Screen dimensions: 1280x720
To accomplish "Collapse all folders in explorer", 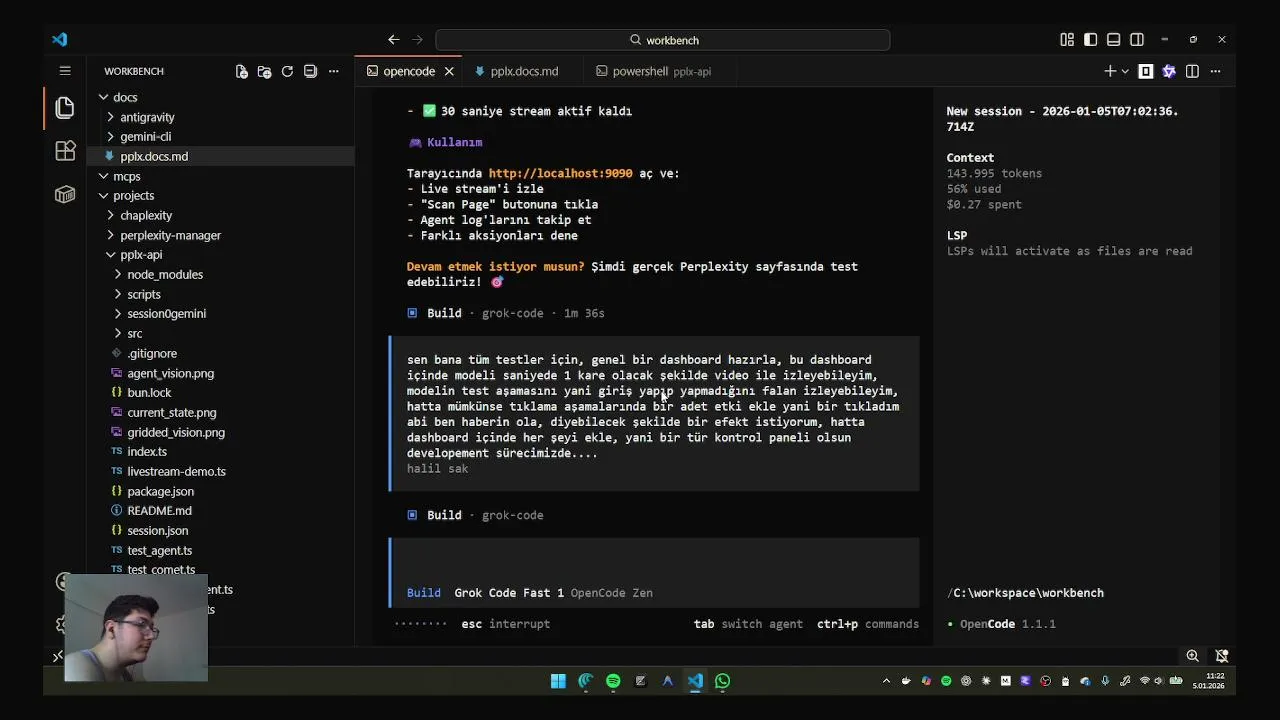I will click(x=310, y=71).
